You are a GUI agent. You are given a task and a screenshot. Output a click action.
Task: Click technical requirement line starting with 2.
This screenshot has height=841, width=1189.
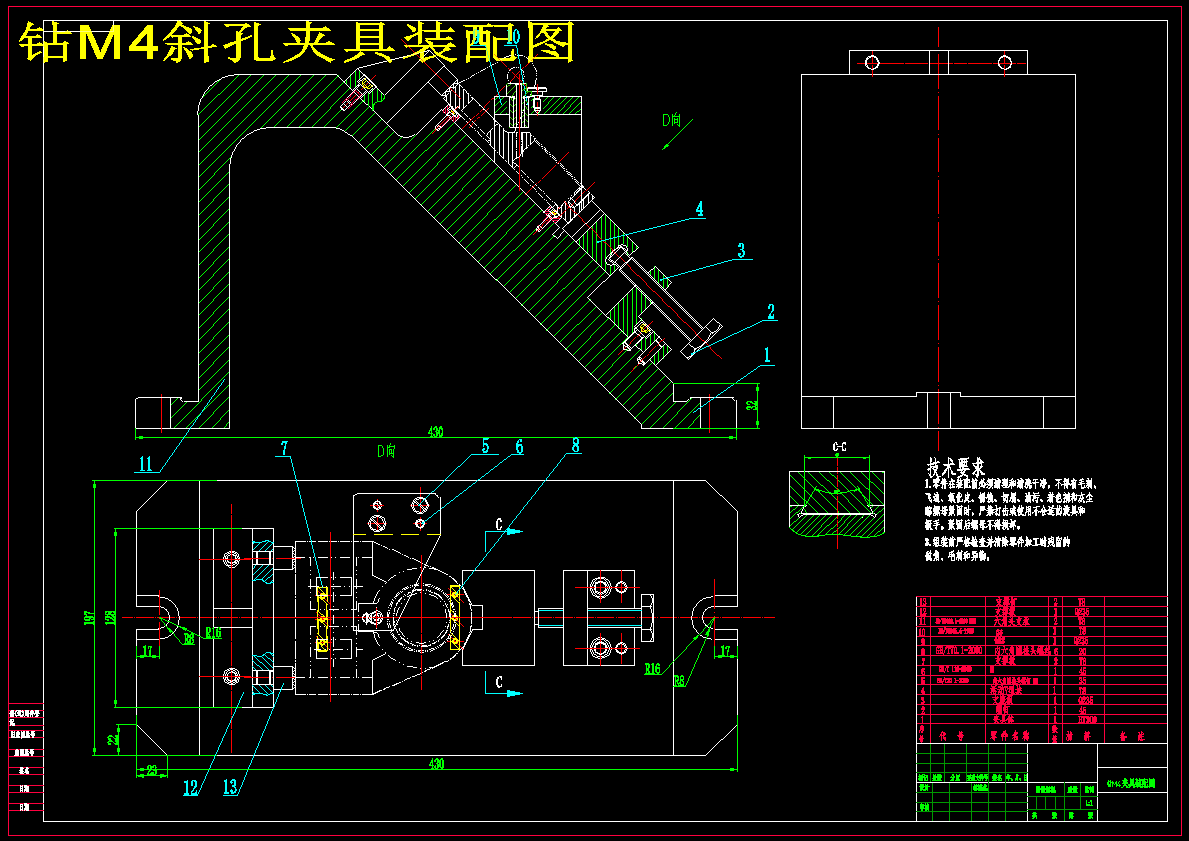coord(997,542)
